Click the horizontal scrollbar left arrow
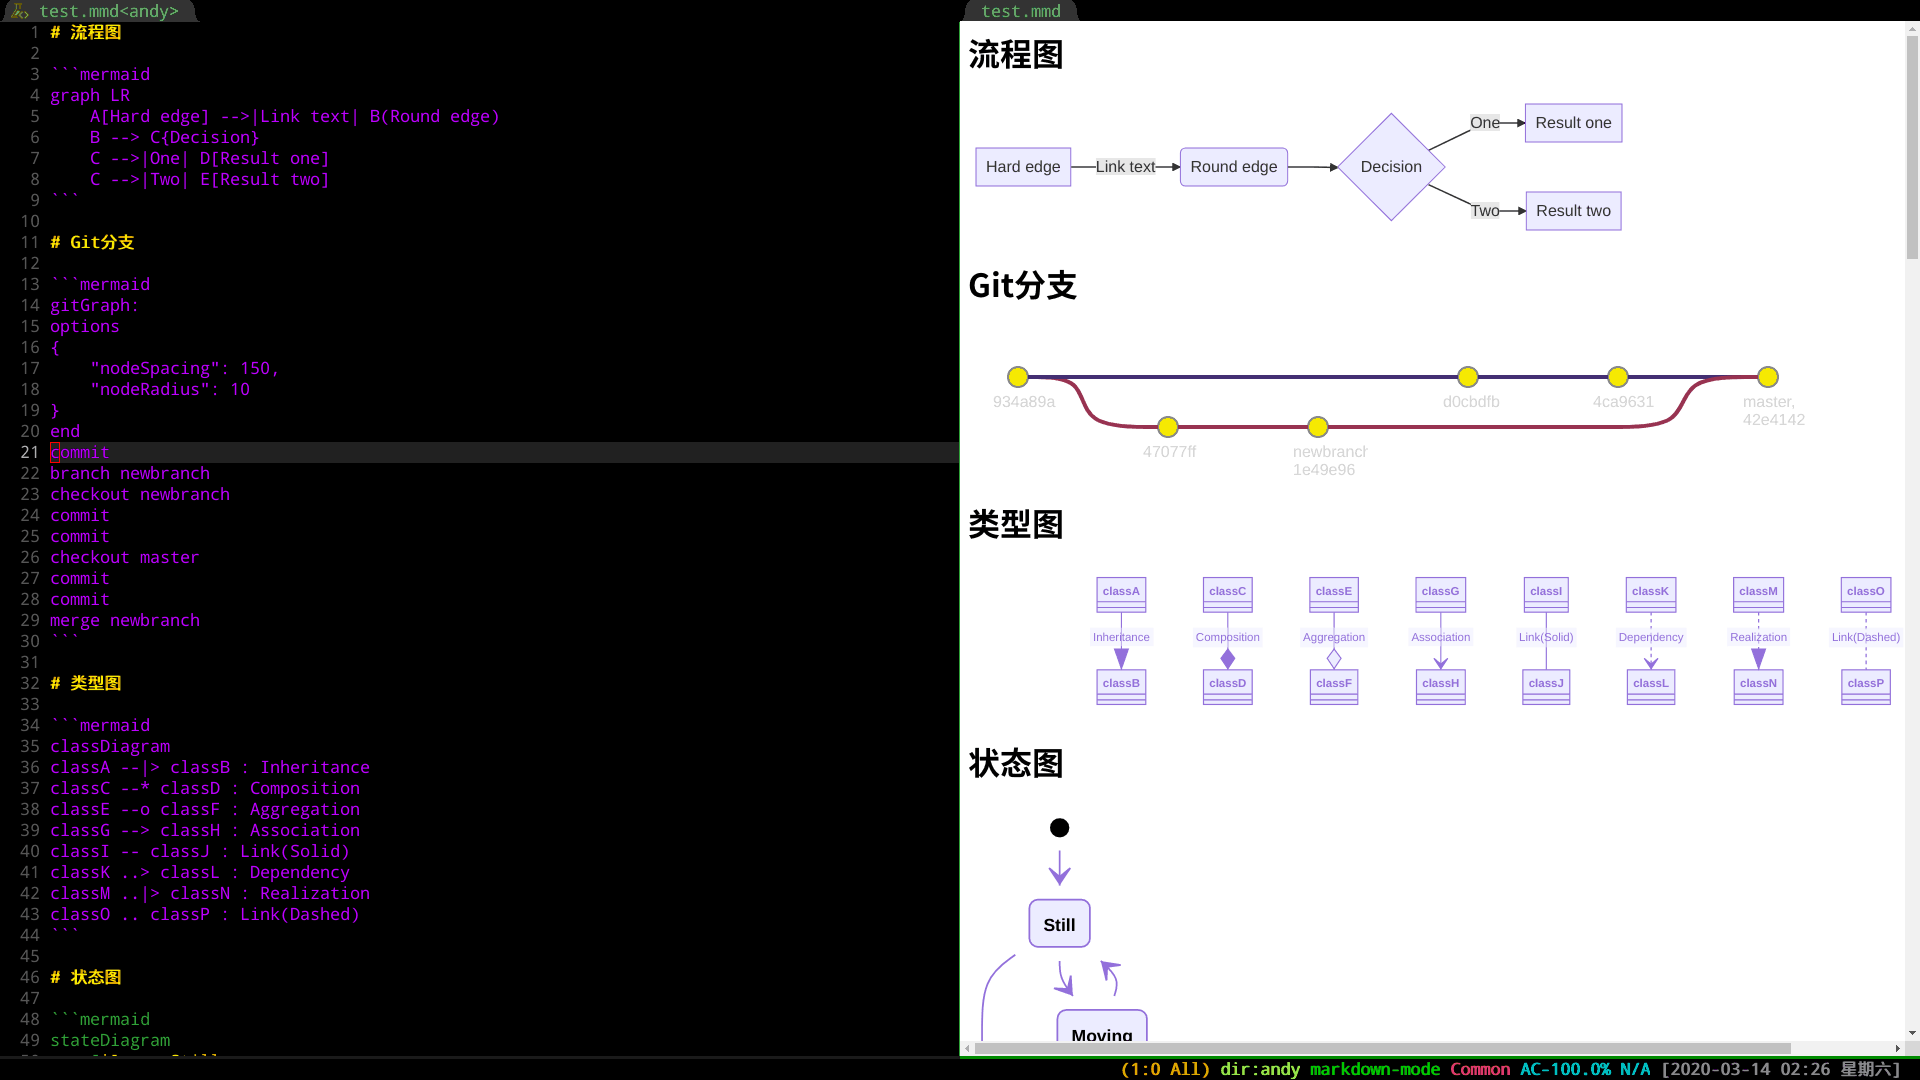Image resolution: width=1920 pixels, height=1080 pixels. pyautogui.click(x=967, y=1048)
